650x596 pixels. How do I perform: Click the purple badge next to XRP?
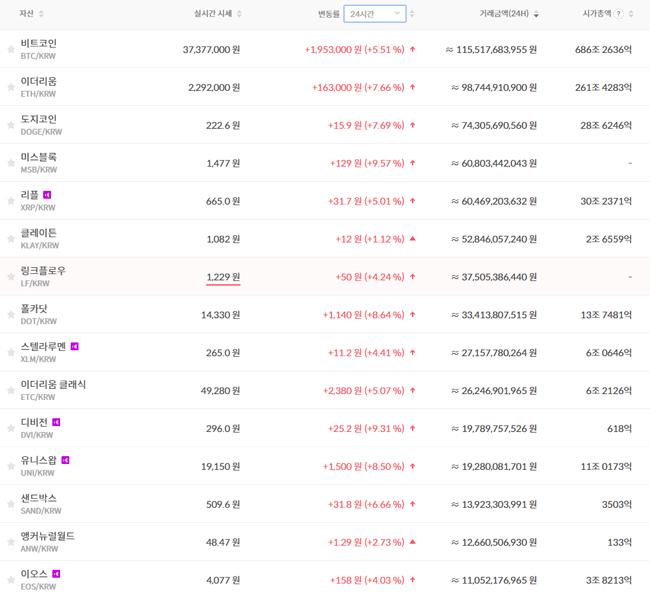coord(47,195)
